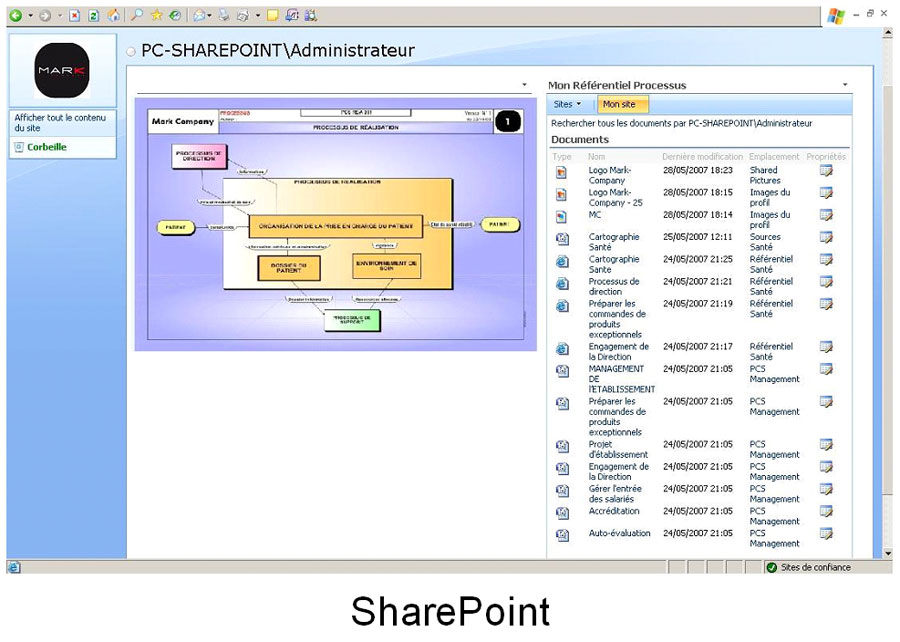Open the Projet d'établissement document
Screen dimensions: 900x642
618,449
